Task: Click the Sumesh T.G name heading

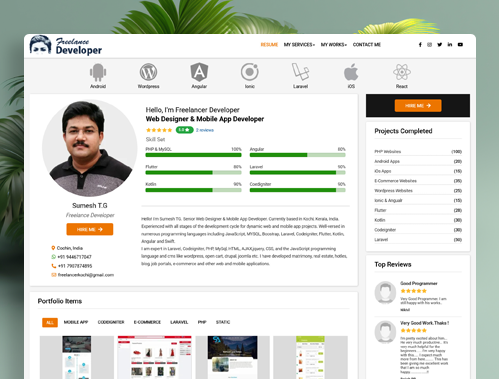Action: (x=90, y=206)
